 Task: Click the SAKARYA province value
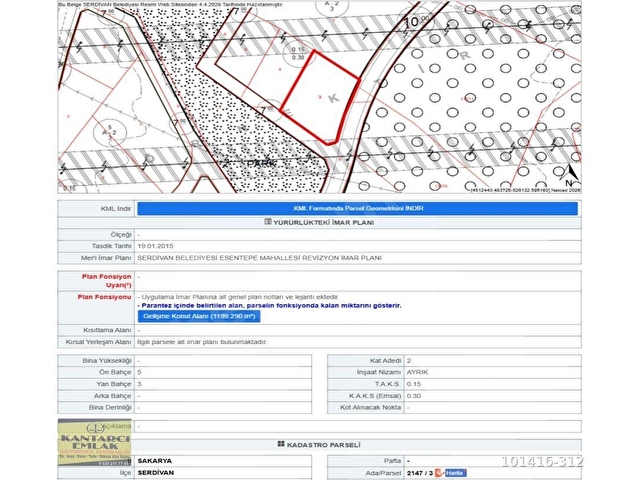155,461
